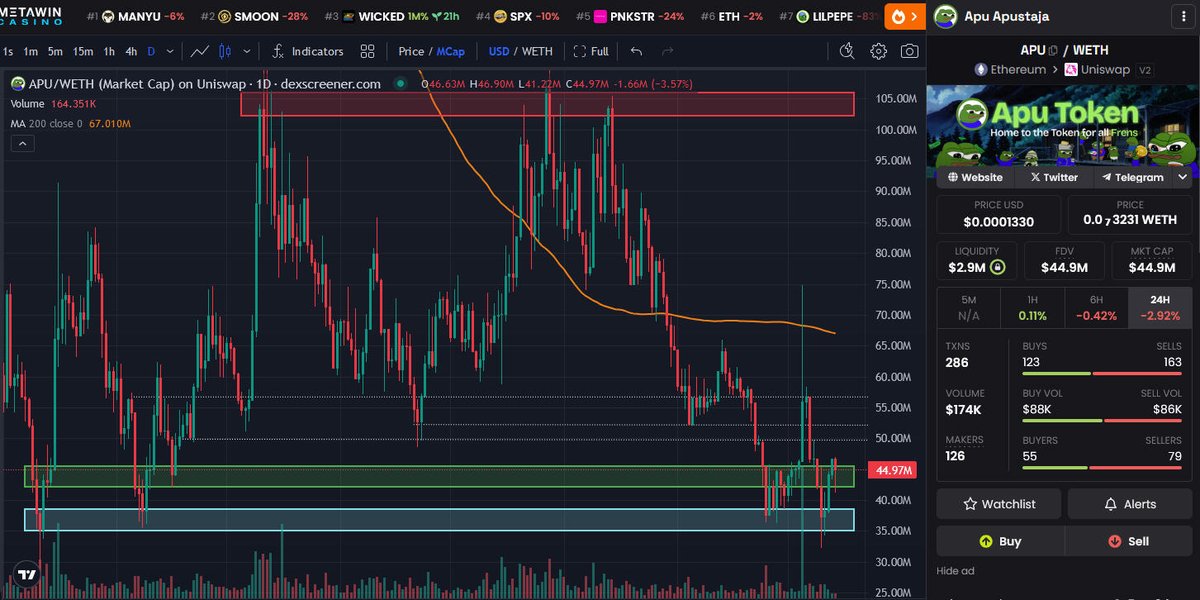Open Twitter social link
Viewport: 1200px width, 600px height.
tap(1053, 177)
